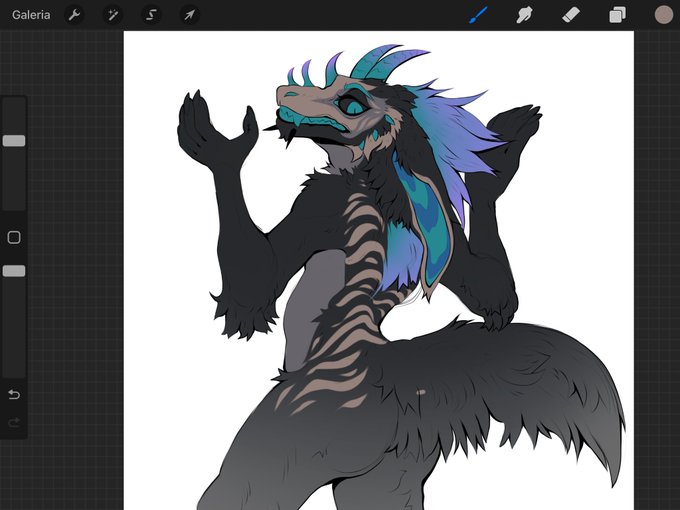Select the Eraser tool
The image size is (680, 510).
coord(571,15)
